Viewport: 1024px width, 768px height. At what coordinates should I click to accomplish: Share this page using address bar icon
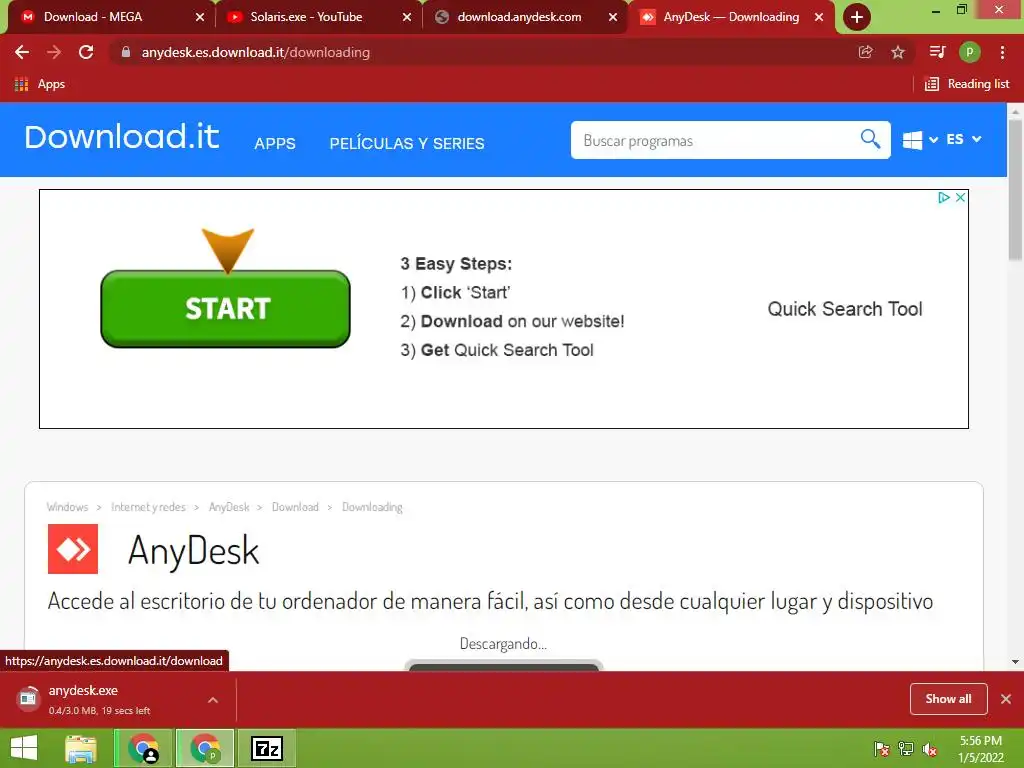[x=865, y=52]
